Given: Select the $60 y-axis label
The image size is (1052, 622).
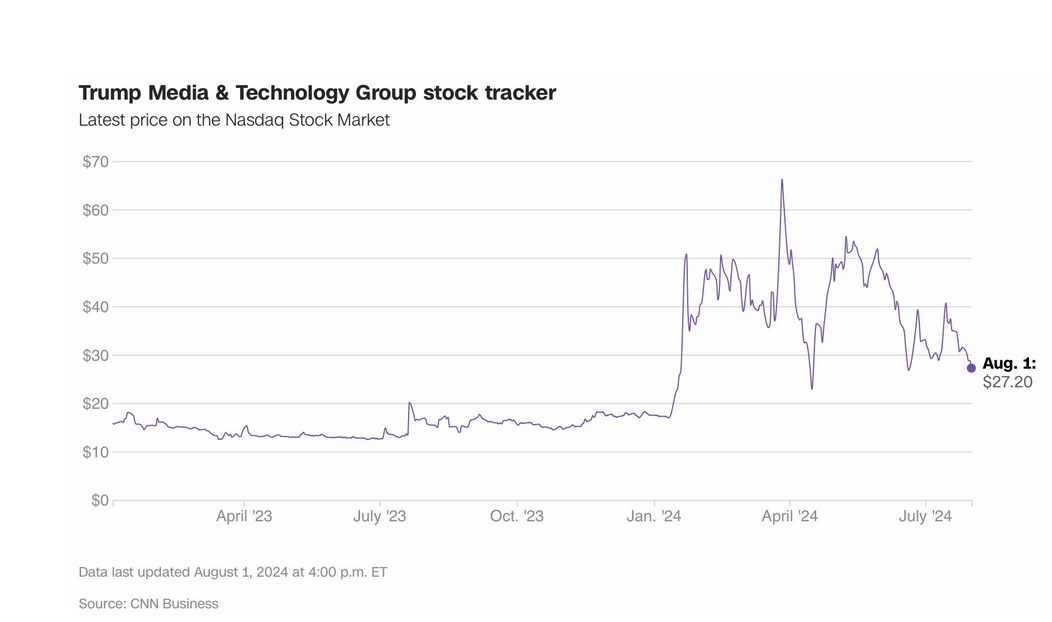Looking at the screenshot, I should (x=95, y=210).
